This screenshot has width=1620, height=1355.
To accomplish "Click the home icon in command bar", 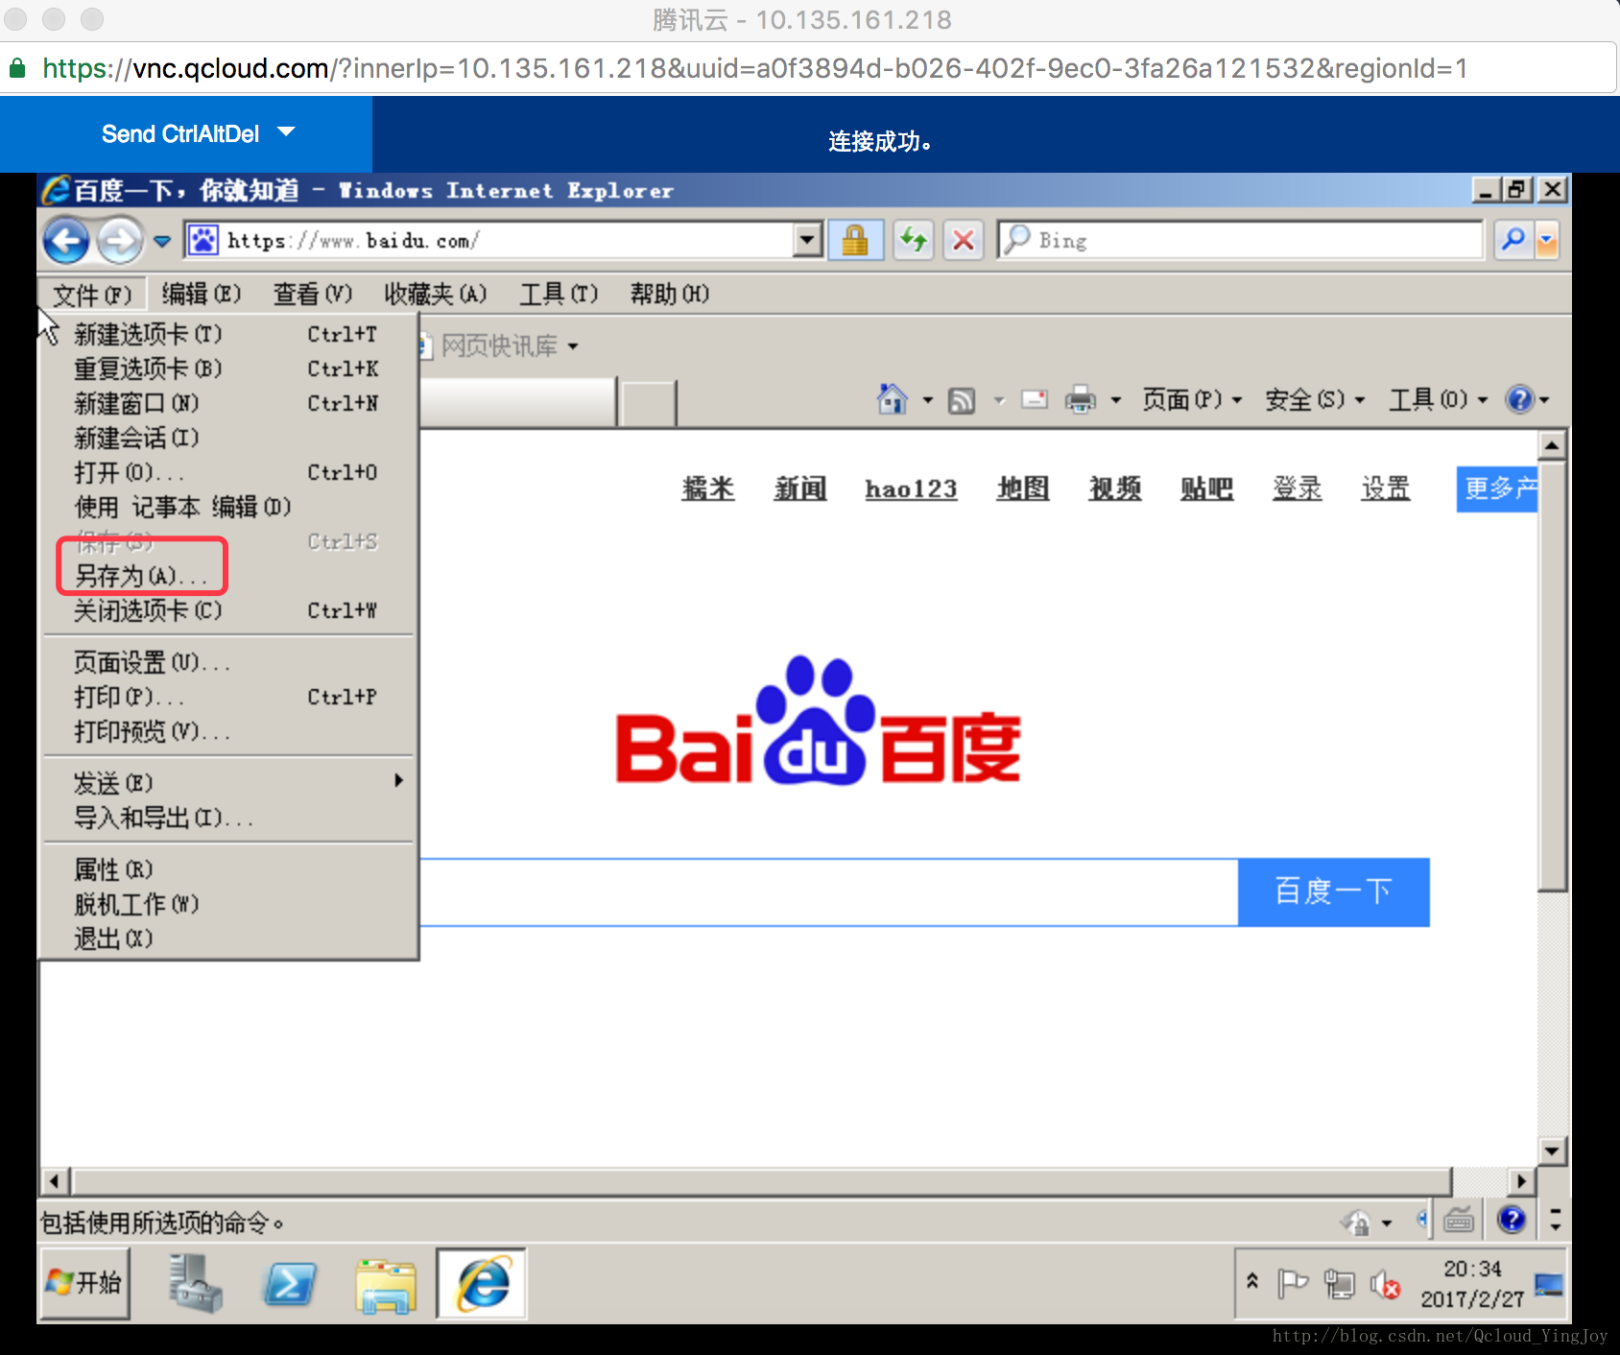I will click(x=891, y=400).
